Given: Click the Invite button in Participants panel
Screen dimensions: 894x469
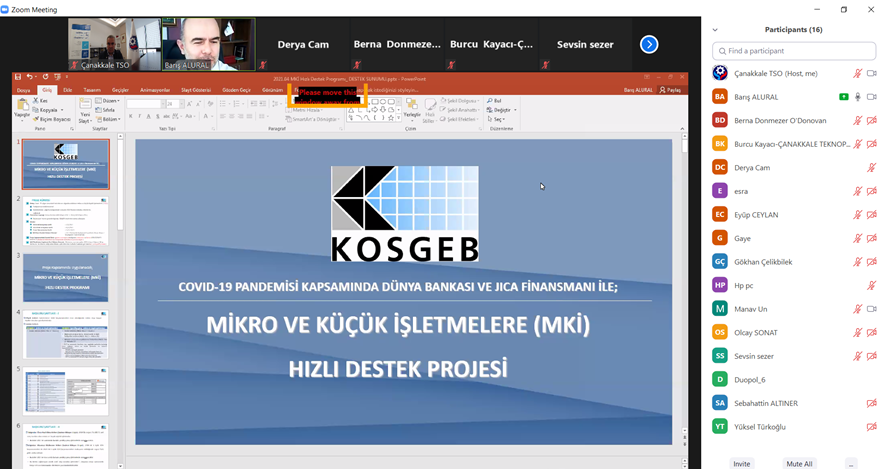Looking at the screenshot, I should [x=742, y=463].
